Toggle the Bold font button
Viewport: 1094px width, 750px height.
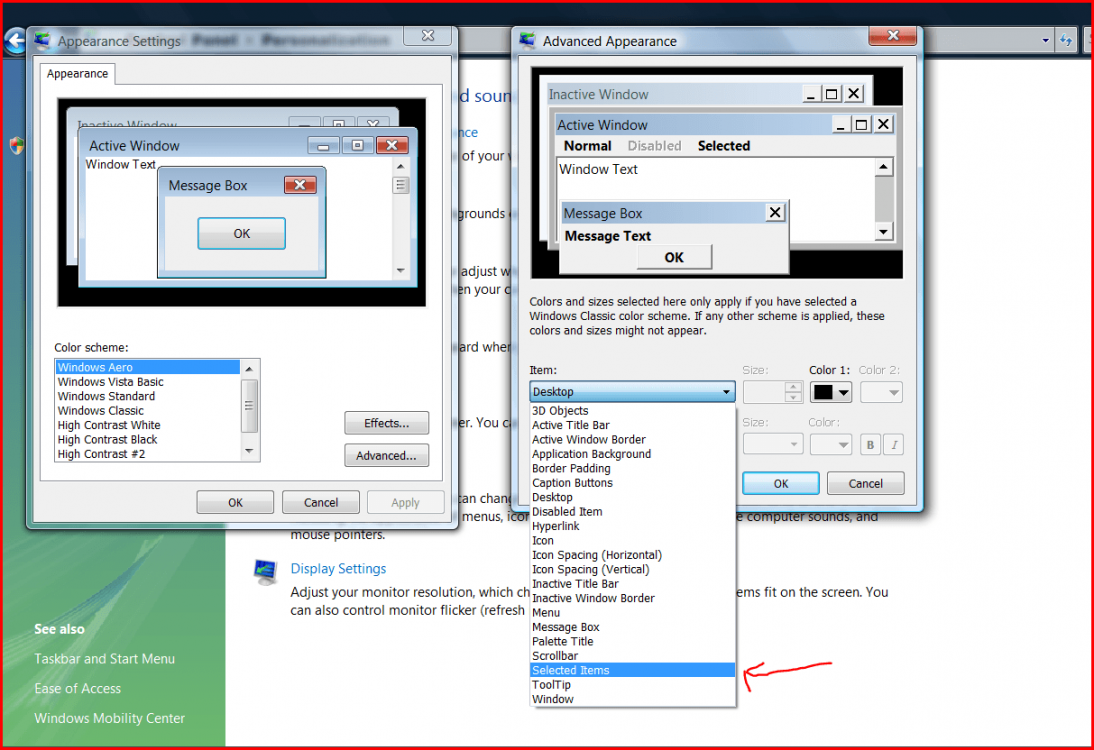point(870,444)
